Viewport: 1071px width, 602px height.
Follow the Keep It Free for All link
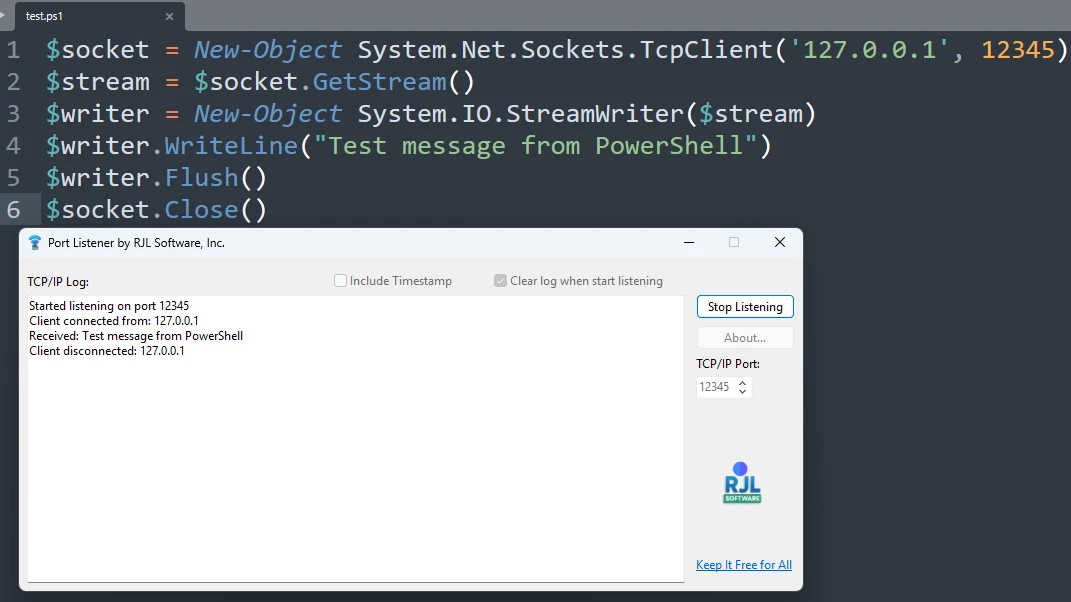[744, 564]
